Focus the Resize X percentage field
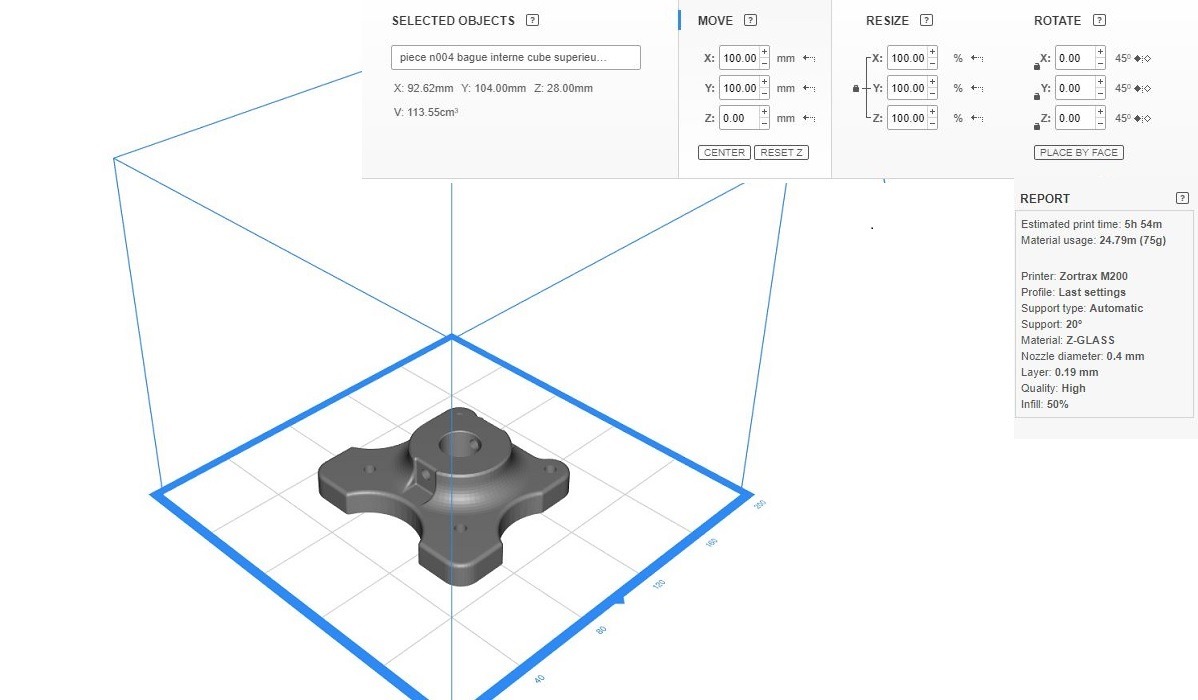 click(907, 58)
